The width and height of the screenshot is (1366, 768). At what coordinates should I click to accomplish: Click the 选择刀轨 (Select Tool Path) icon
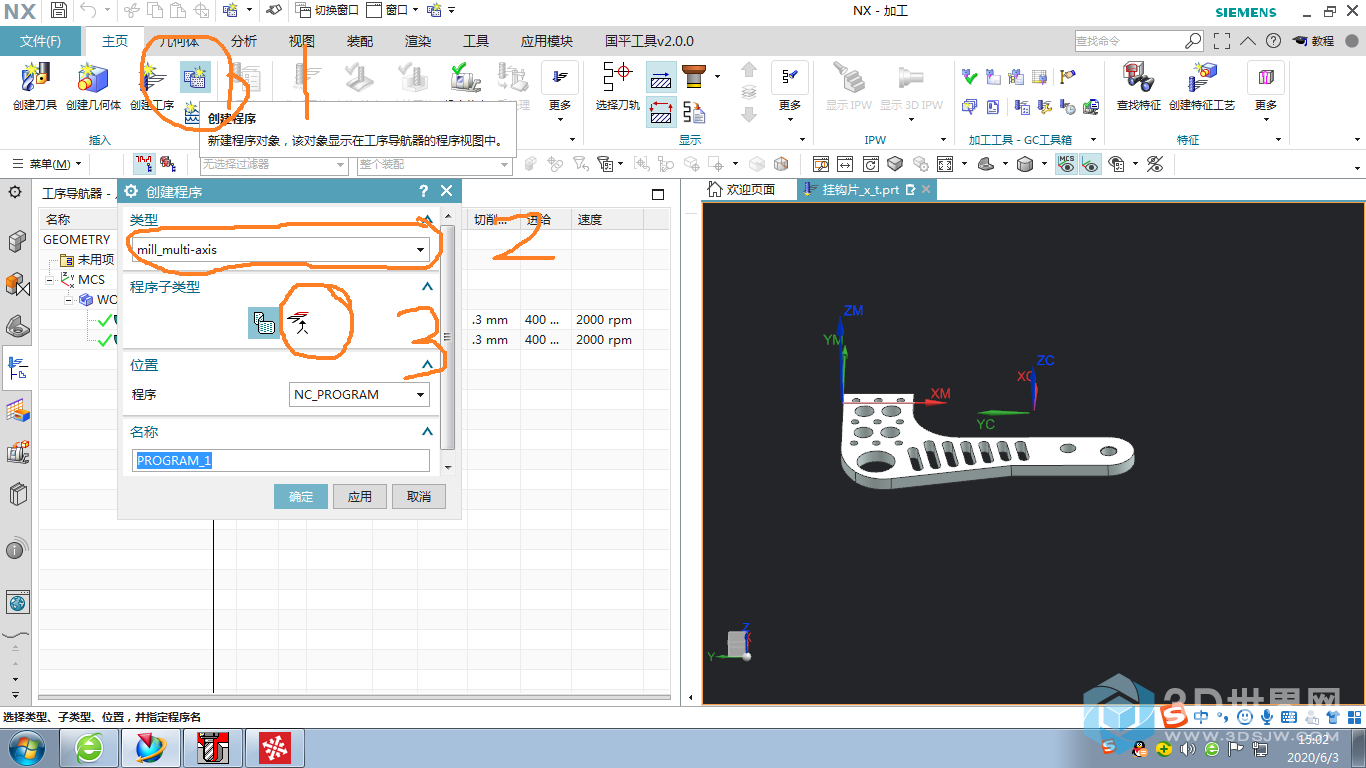617,78
